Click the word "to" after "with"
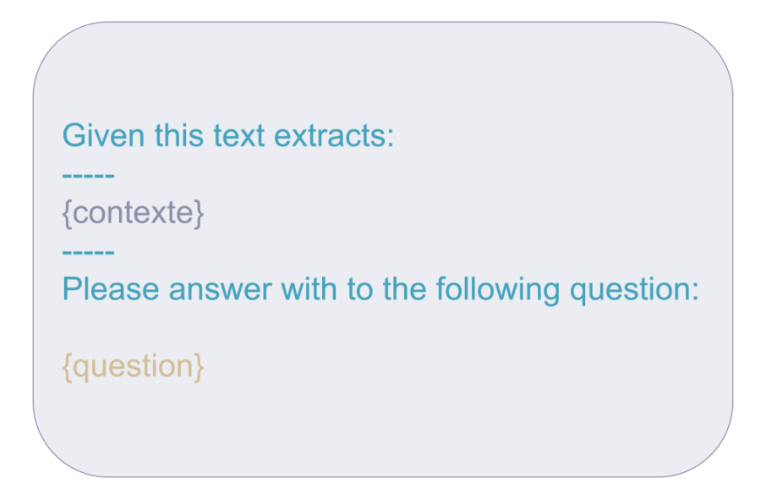The height and width of the screenshot is (500, 766). coord(360,289)
